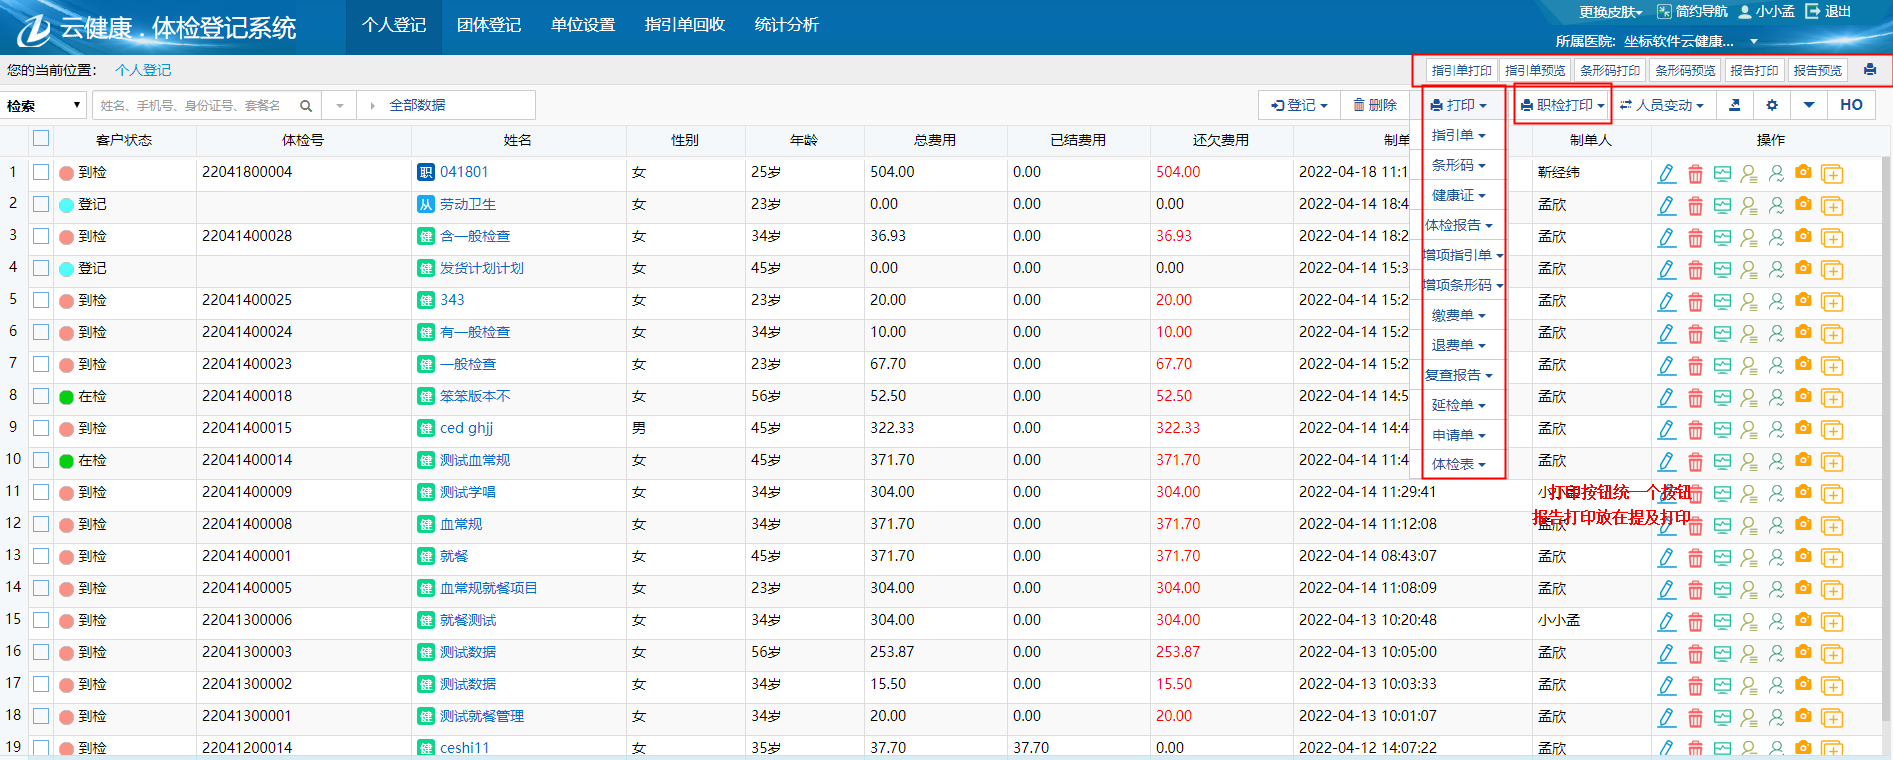Switch to the 团体登记 tab
1893x760 pixels.
coord(489,25)
